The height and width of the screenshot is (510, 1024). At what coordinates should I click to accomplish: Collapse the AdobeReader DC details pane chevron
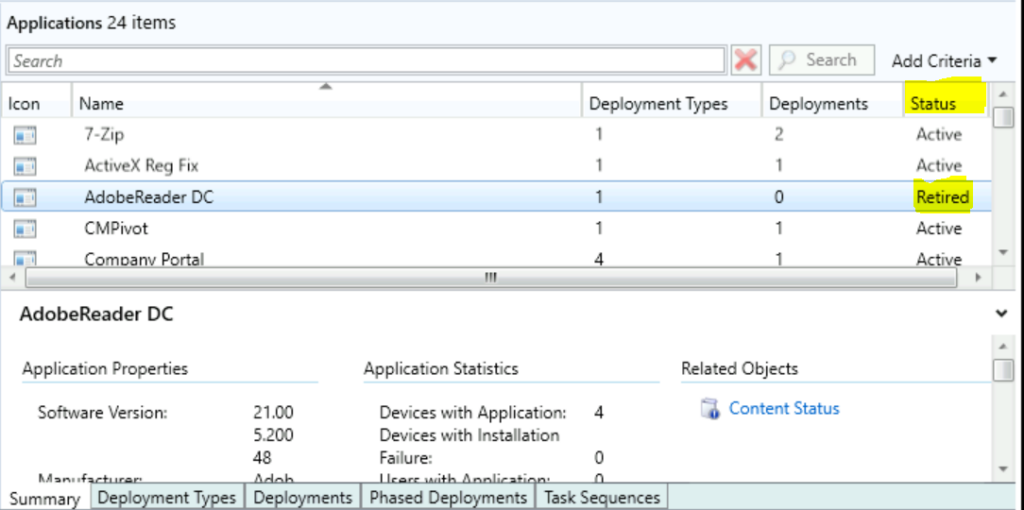(x=1001, y=313)
